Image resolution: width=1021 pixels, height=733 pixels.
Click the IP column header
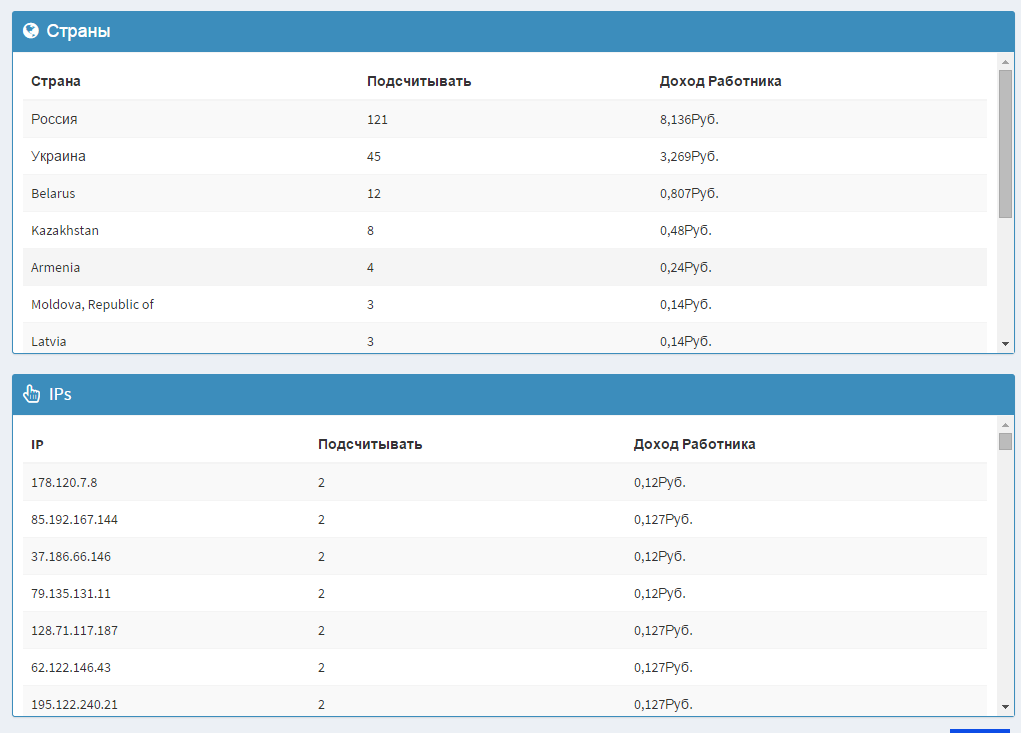tap(37, 445)
